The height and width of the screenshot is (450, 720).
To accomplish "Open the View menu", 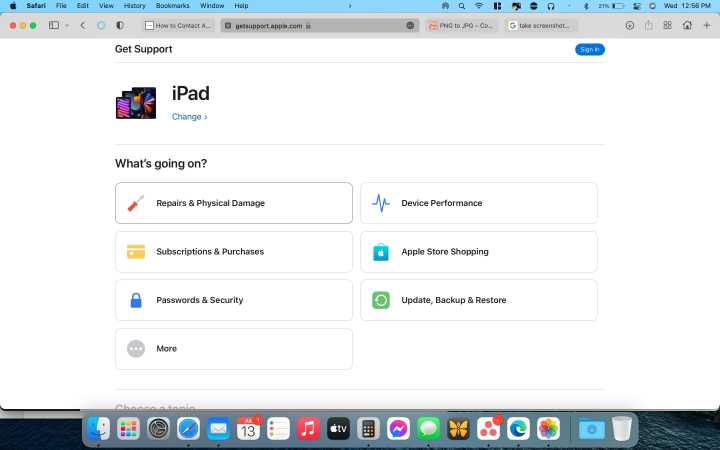I will point(106,6).
